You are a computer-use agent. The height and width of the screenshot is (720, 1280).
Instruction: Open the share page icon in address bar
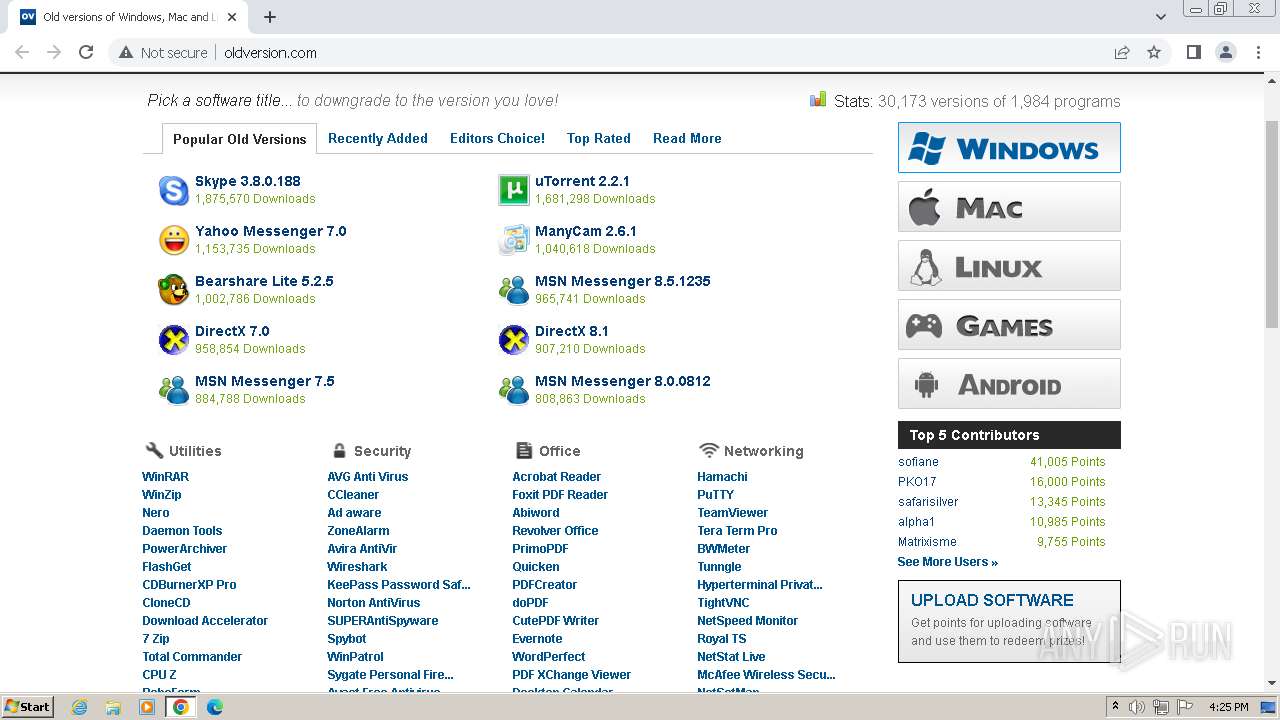(1122, 52)
